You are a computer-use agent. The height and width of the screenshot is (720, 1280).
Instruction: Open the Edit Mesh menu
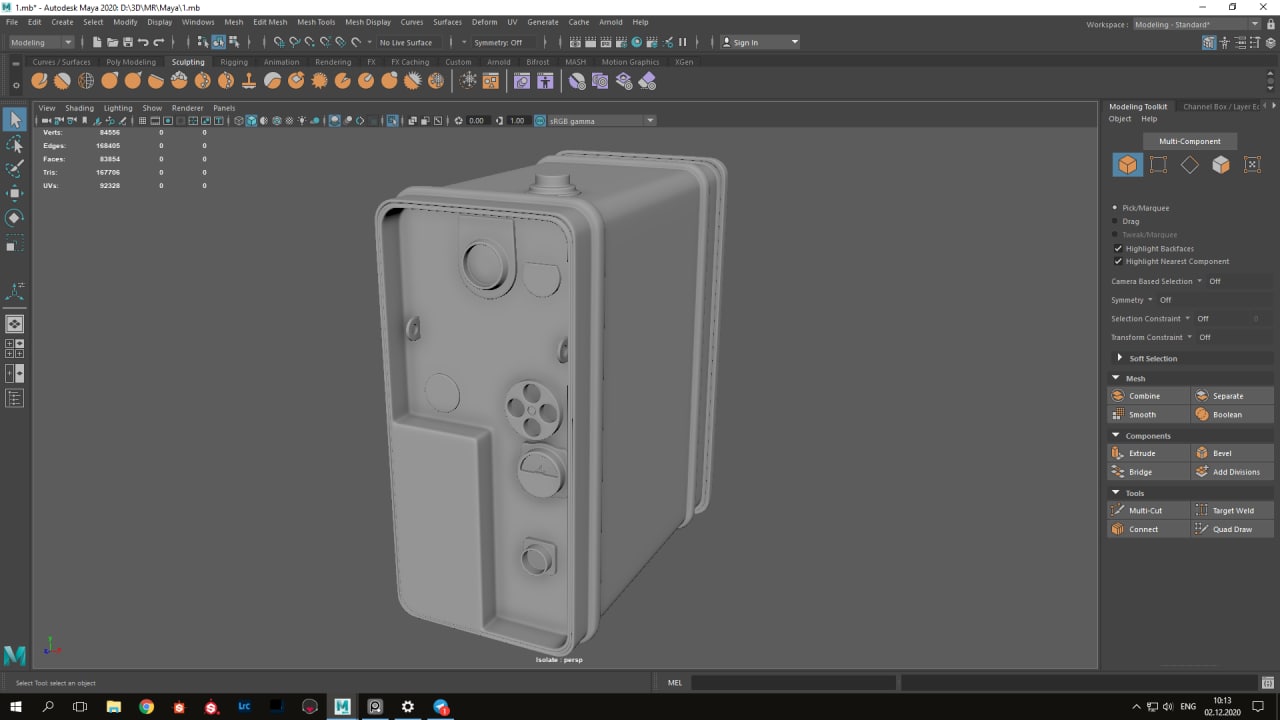coord(270,22)
